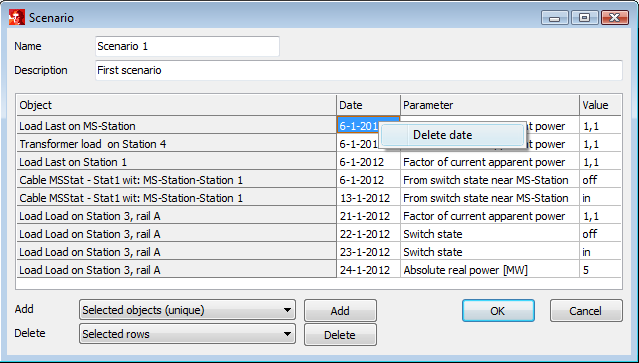This screenshot has width=639, height=363.
Task: Click the Absolute real power [MW] cell
Action: pyautogui.click(x=490, y=270)
